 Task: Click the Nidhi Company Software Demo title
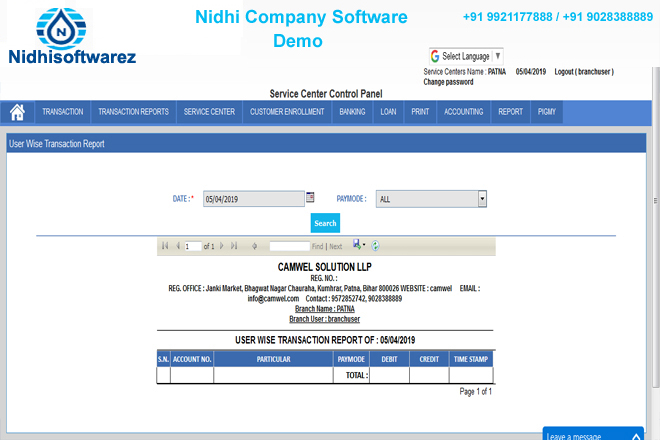(301, 29)
